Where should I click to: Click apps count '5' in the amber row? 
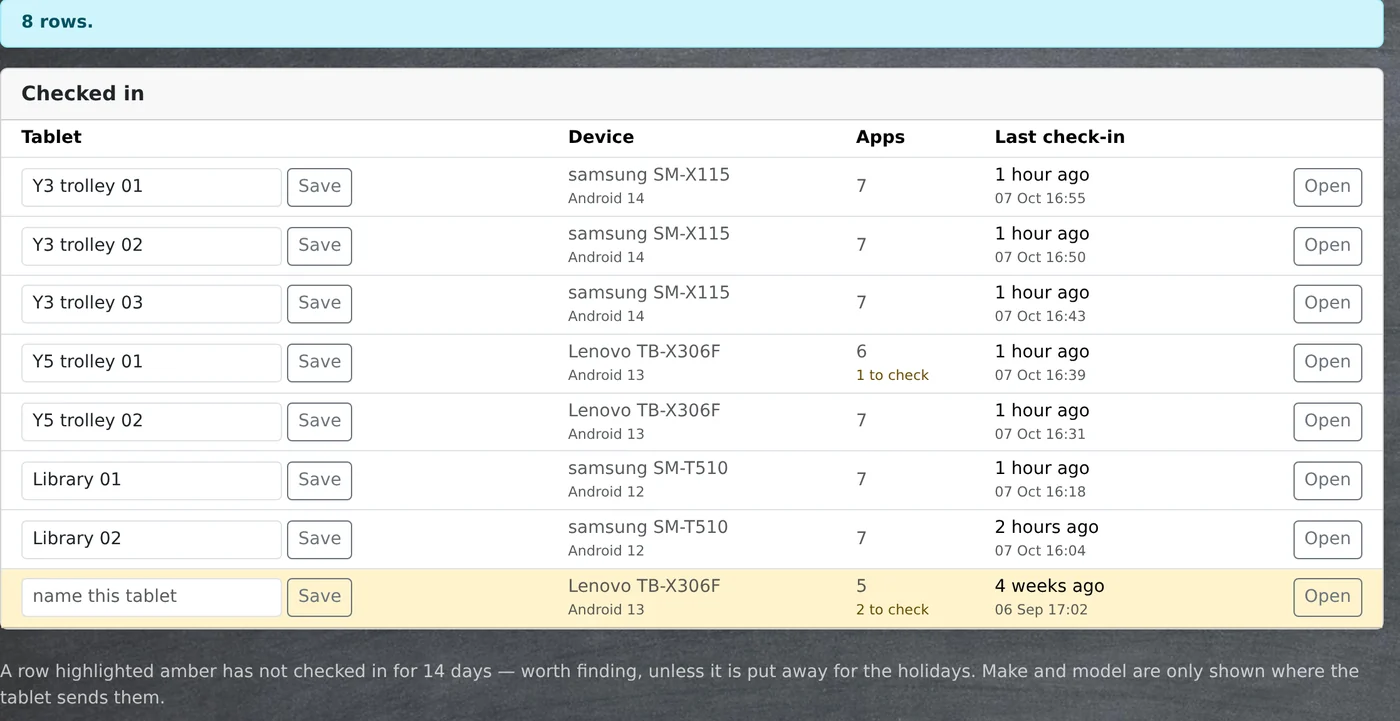point(861,587)
